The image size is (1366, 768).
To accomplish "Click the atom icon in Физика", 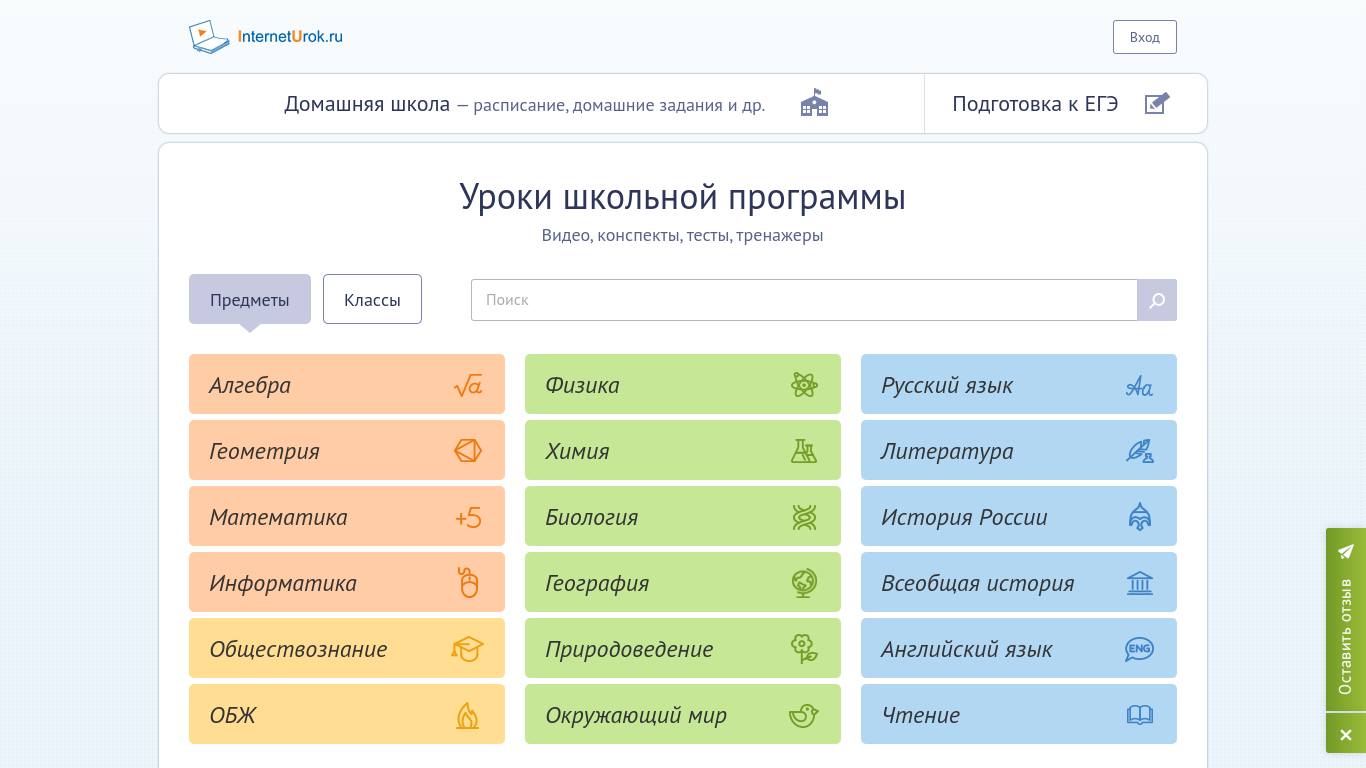I will [x=804, y=385].
